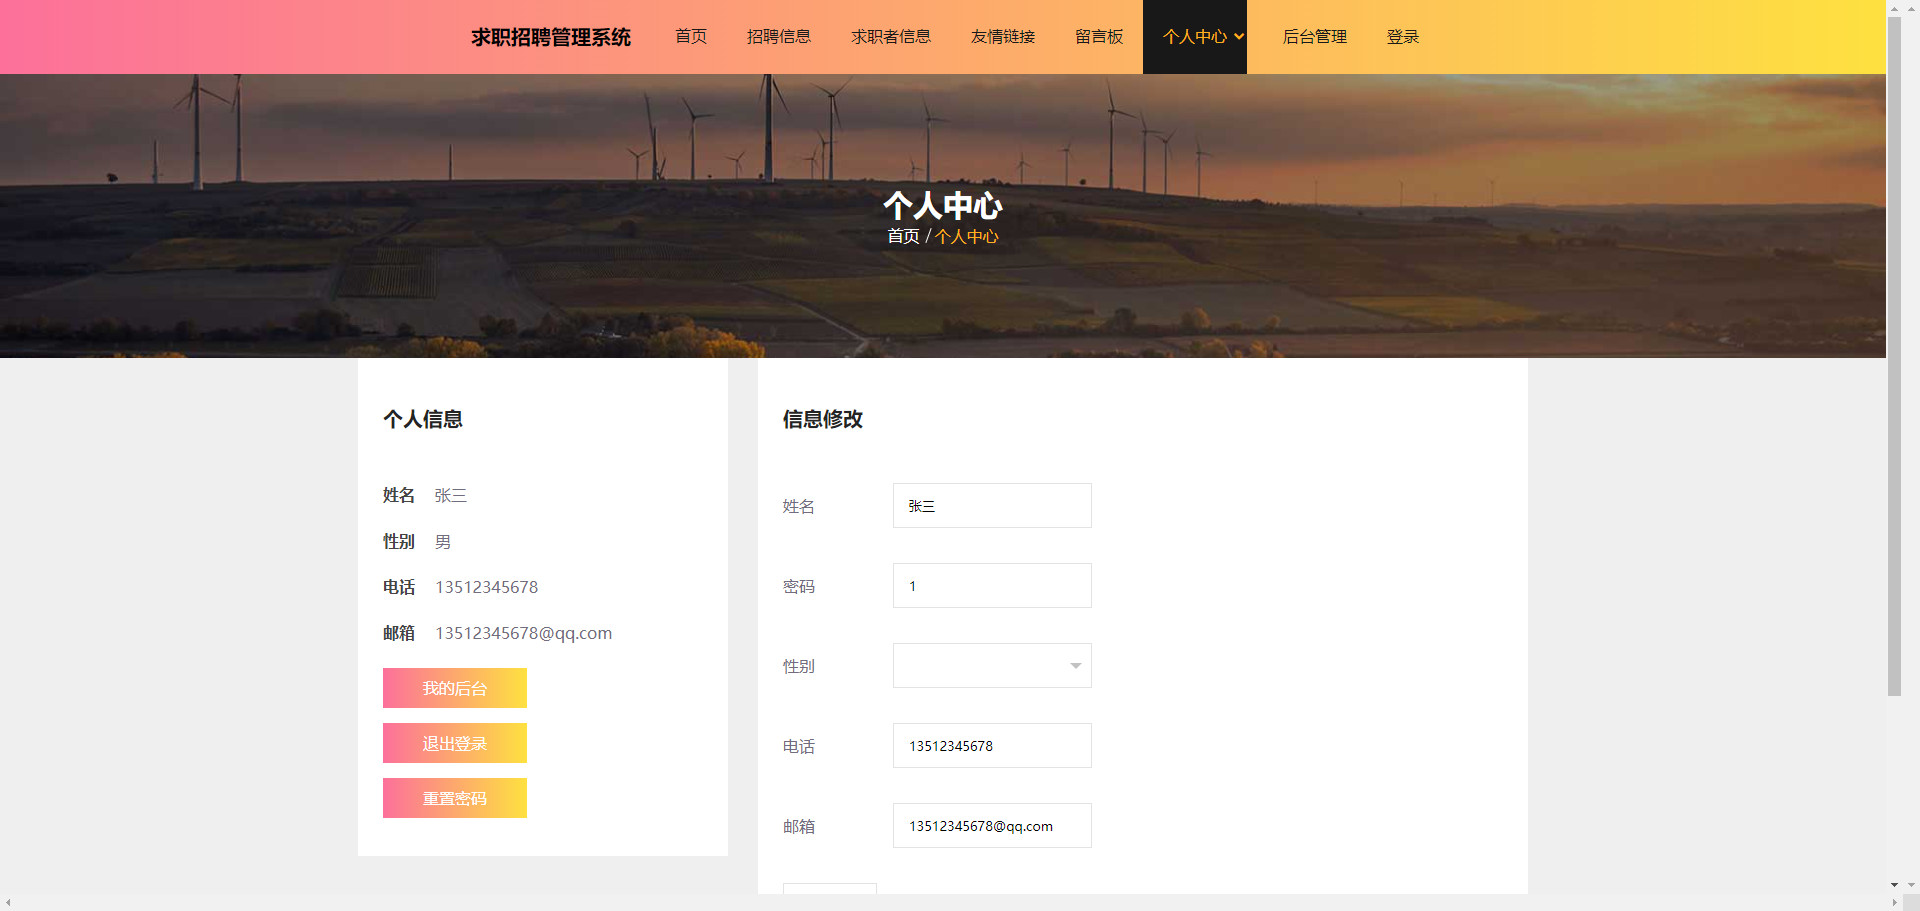Click the scrollbar down arrow
Image resolution: width=1920 pixels, height=911 pixels.
pyautogui.click(x=1894, y=885)
